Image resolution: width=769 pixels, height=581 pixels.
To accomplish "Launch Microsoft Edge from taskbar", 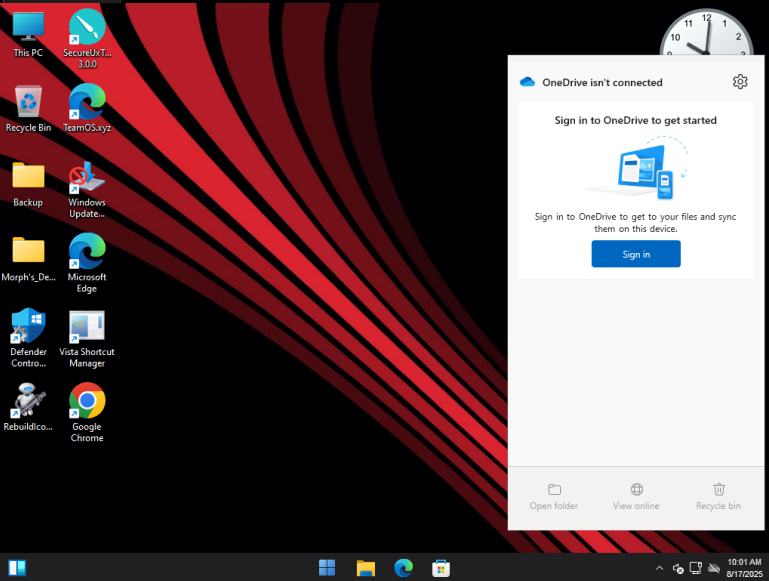I will [x=403, y=568].
